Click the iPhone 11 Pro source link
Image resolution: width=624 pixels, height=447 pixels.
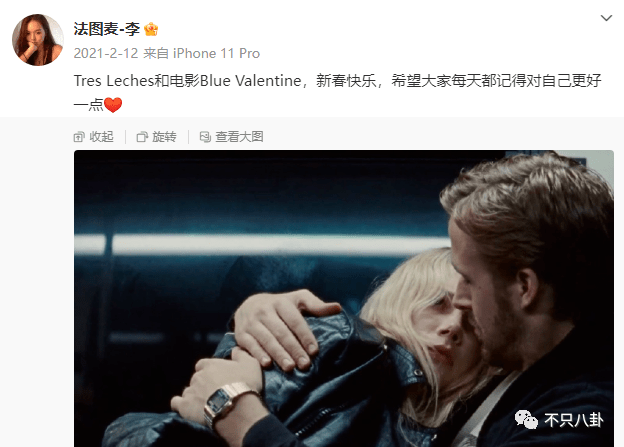point(216,53)
